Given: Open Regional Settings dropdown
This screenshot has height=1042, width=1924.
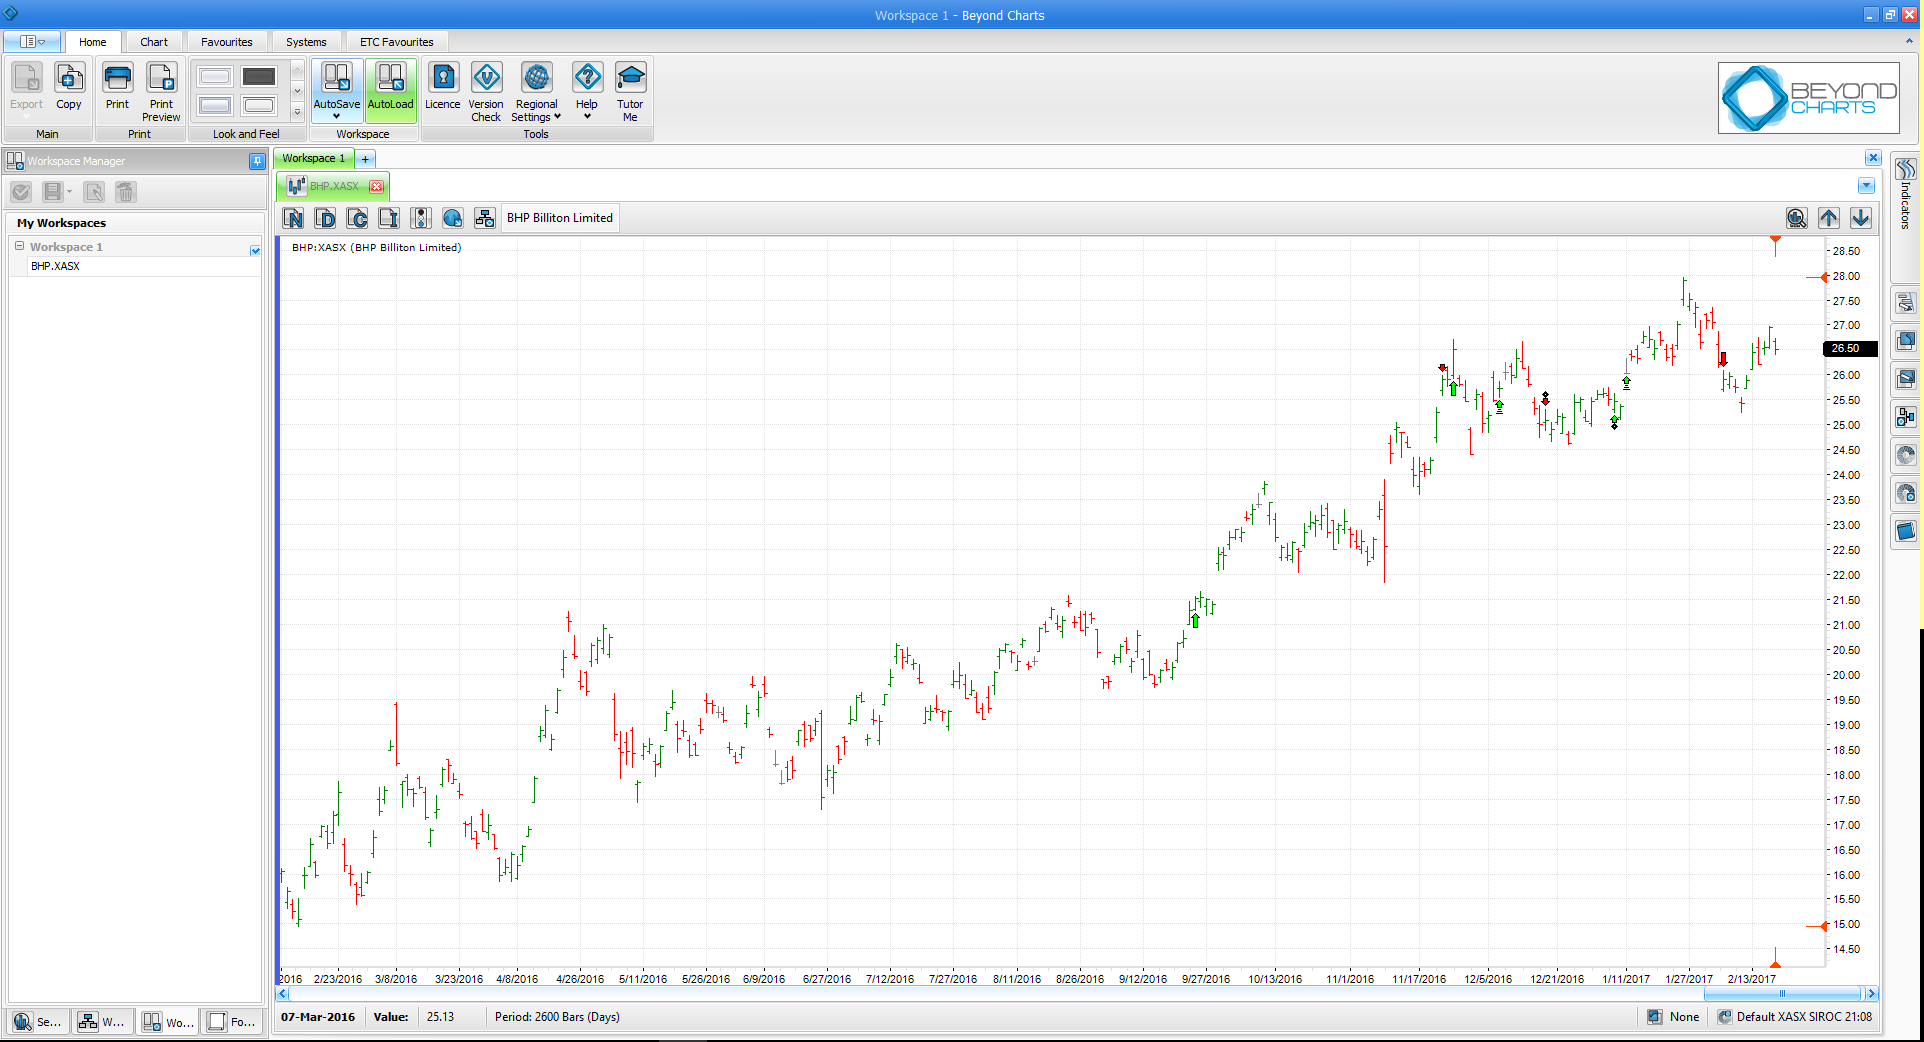Looking at the screenshot, I should pos(536,92).
